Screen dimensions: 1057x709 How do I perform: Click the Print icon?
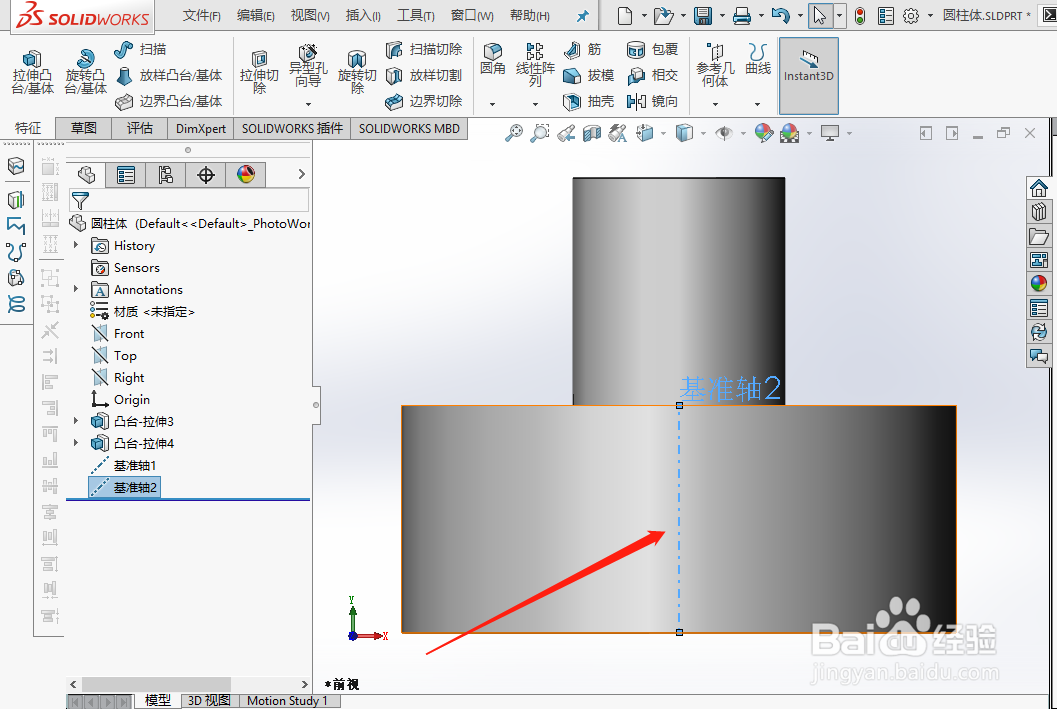tap(742, 16)
